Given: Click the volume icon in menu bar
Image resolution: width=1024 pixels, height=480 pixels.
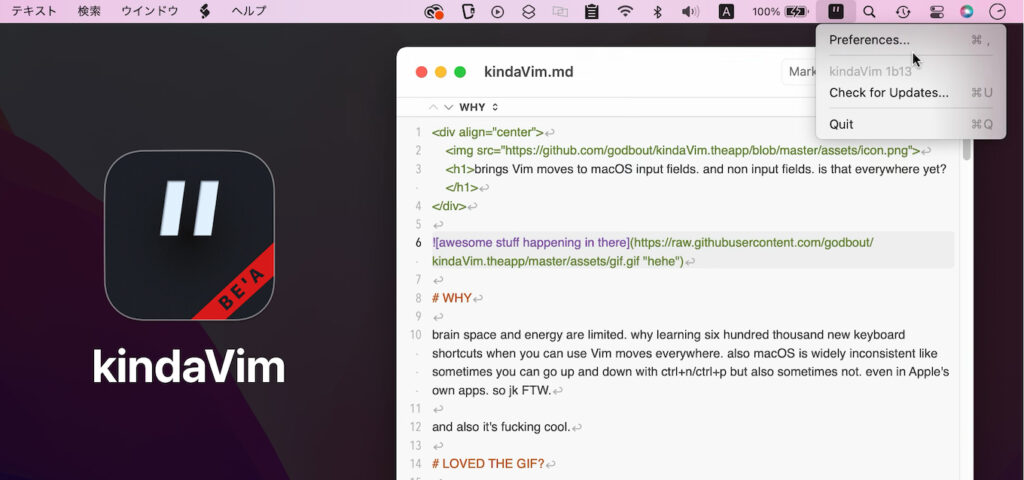Looking at the screenshot, I should coord(690,12).
